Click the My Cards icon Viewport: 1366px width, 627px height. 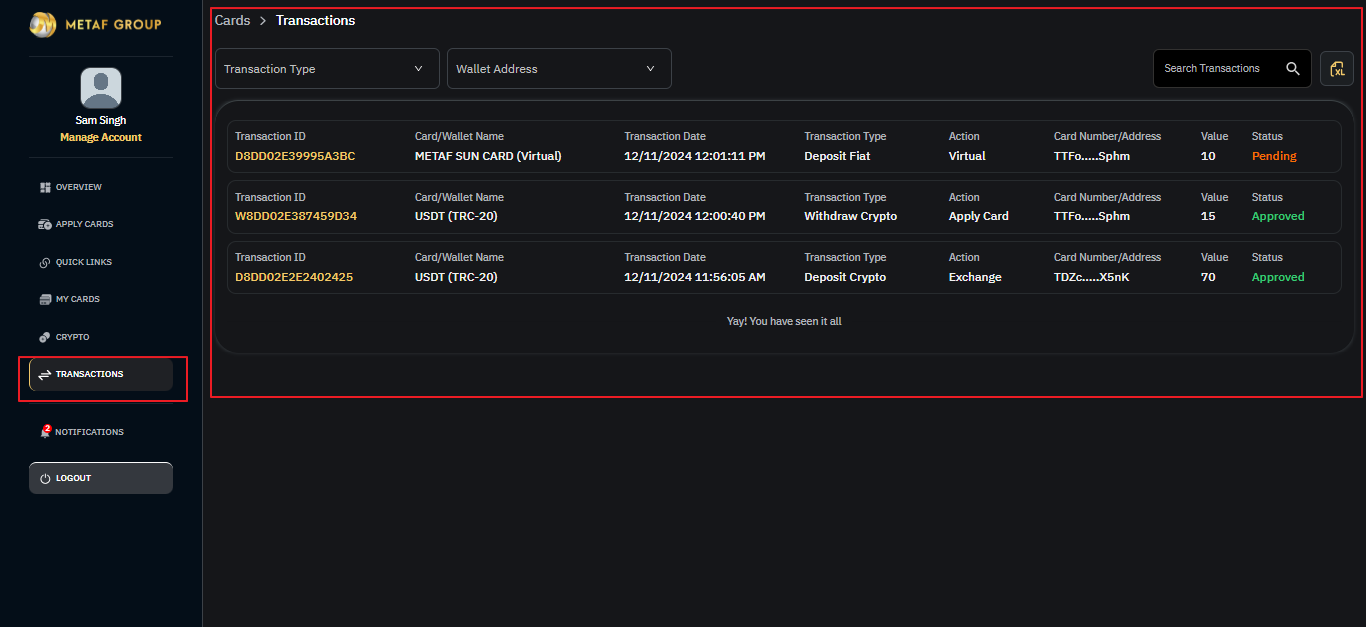point(45,299)
